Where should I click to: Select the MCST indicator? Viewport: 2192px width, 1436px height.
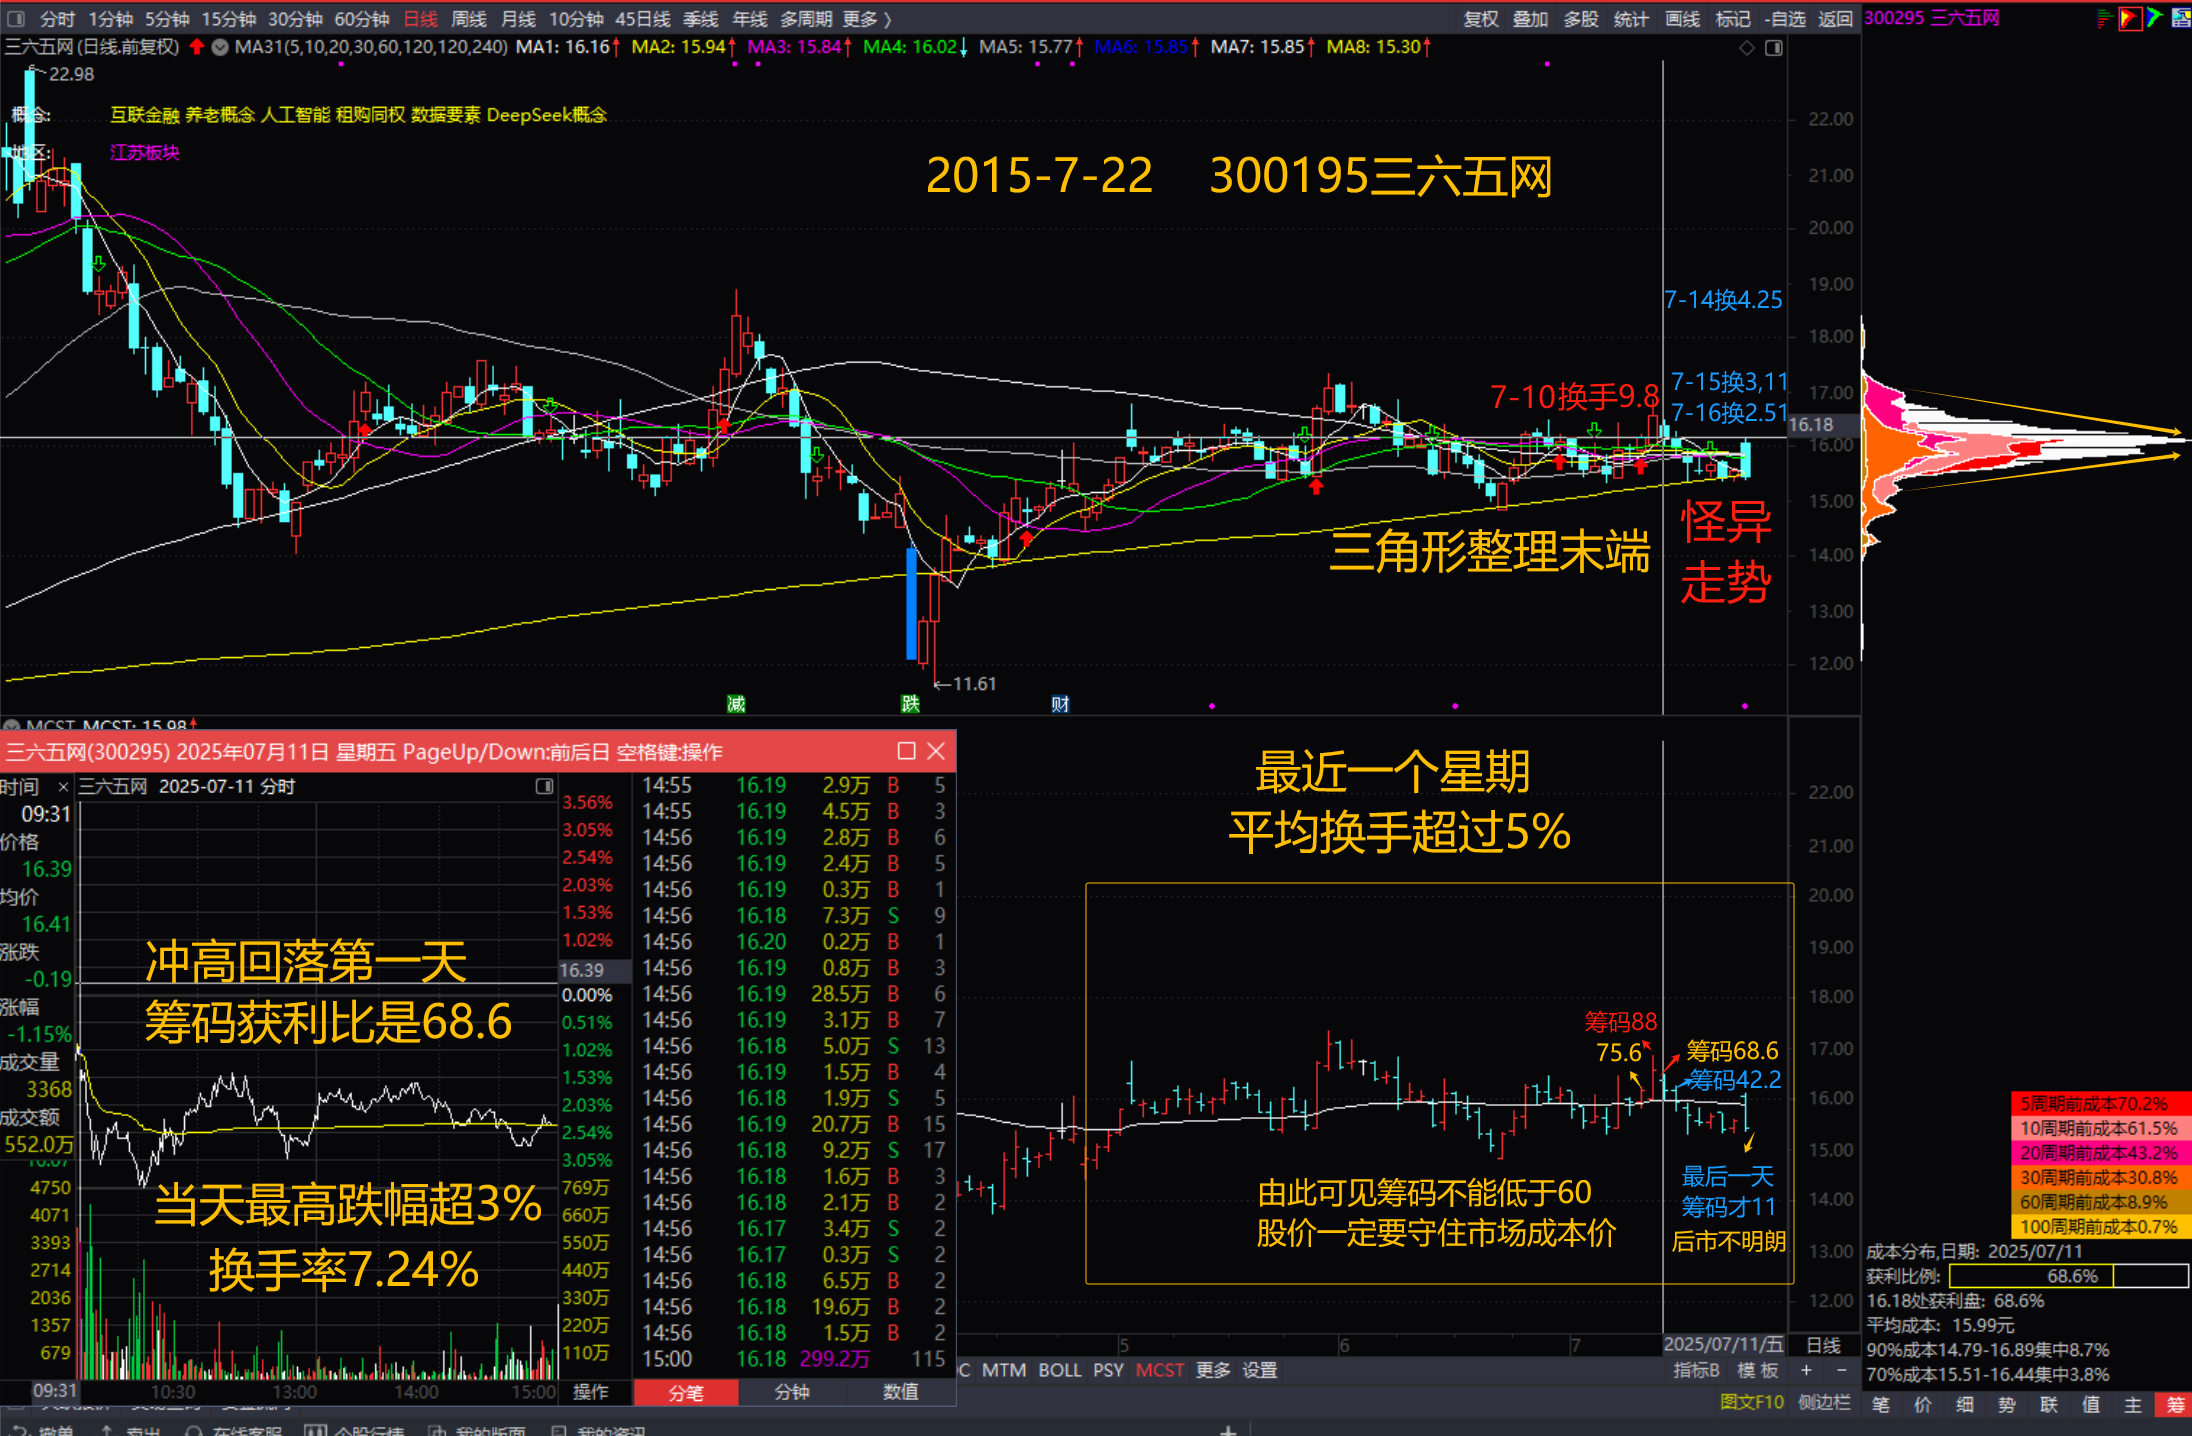[1160, 1370]
